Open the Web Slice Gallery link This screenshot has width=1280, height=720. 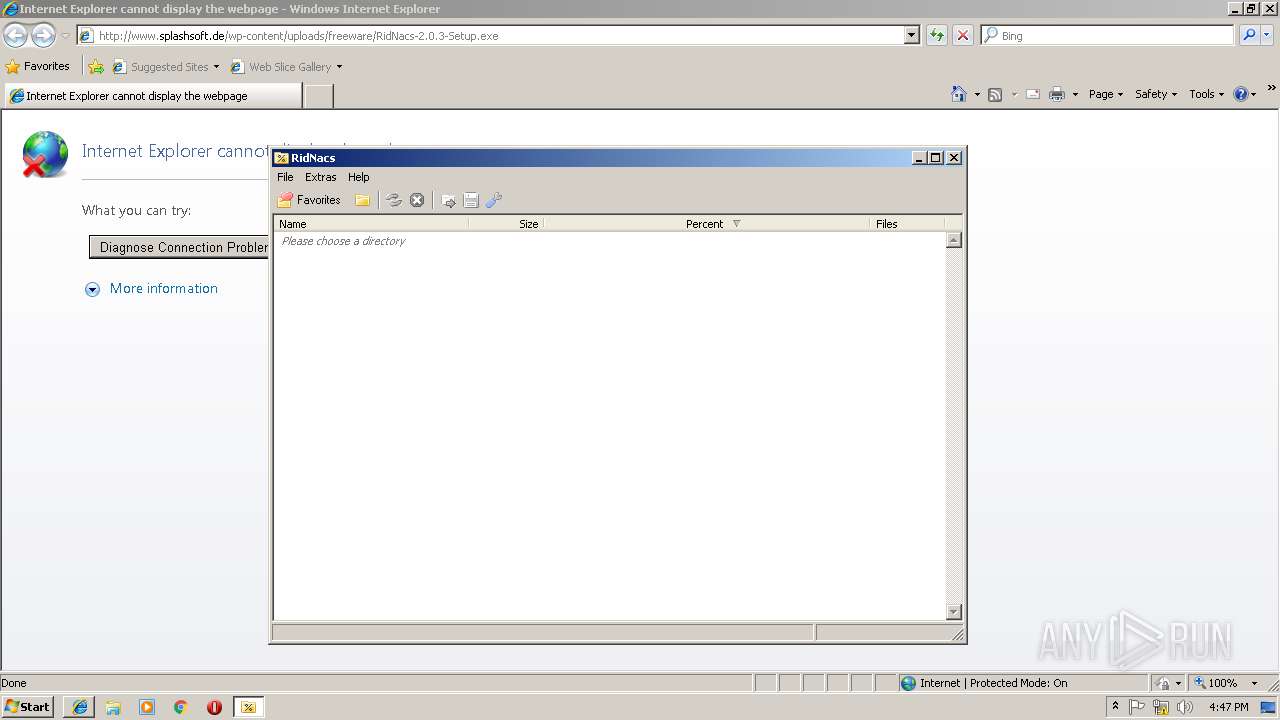[x=286, y=67]
